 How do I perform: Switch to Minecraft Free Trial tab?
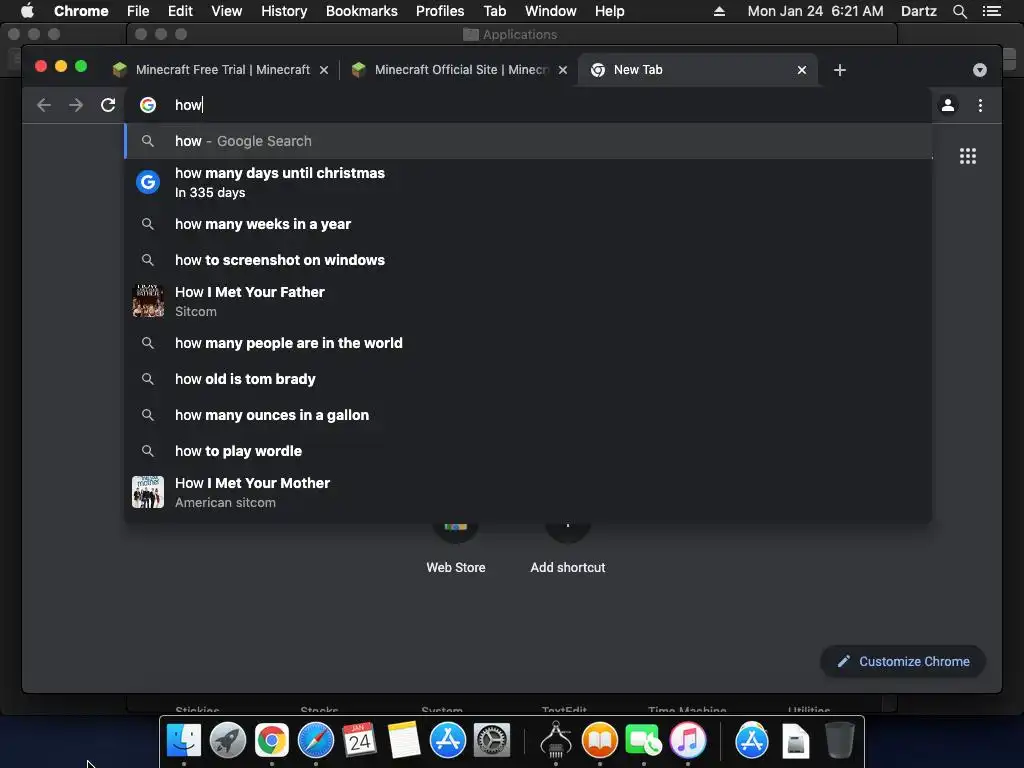tap(222, 70)
